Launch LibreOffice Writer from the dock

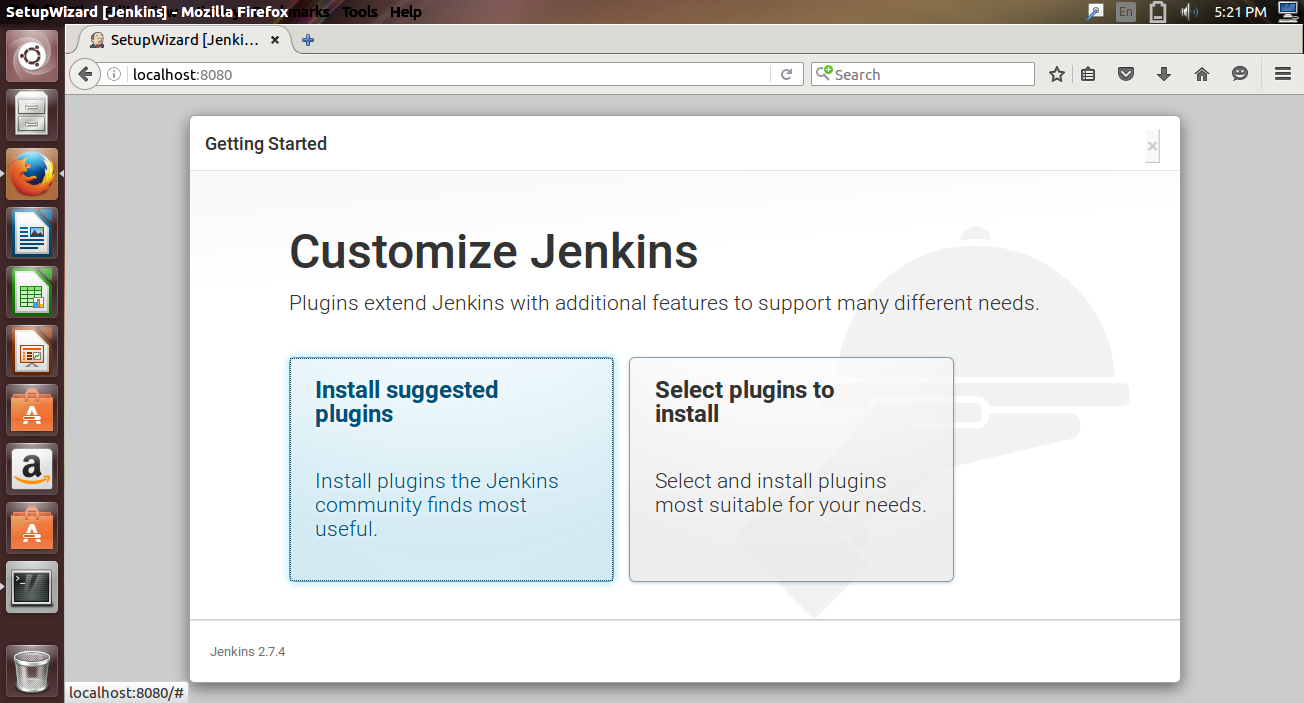click(32, 233)
